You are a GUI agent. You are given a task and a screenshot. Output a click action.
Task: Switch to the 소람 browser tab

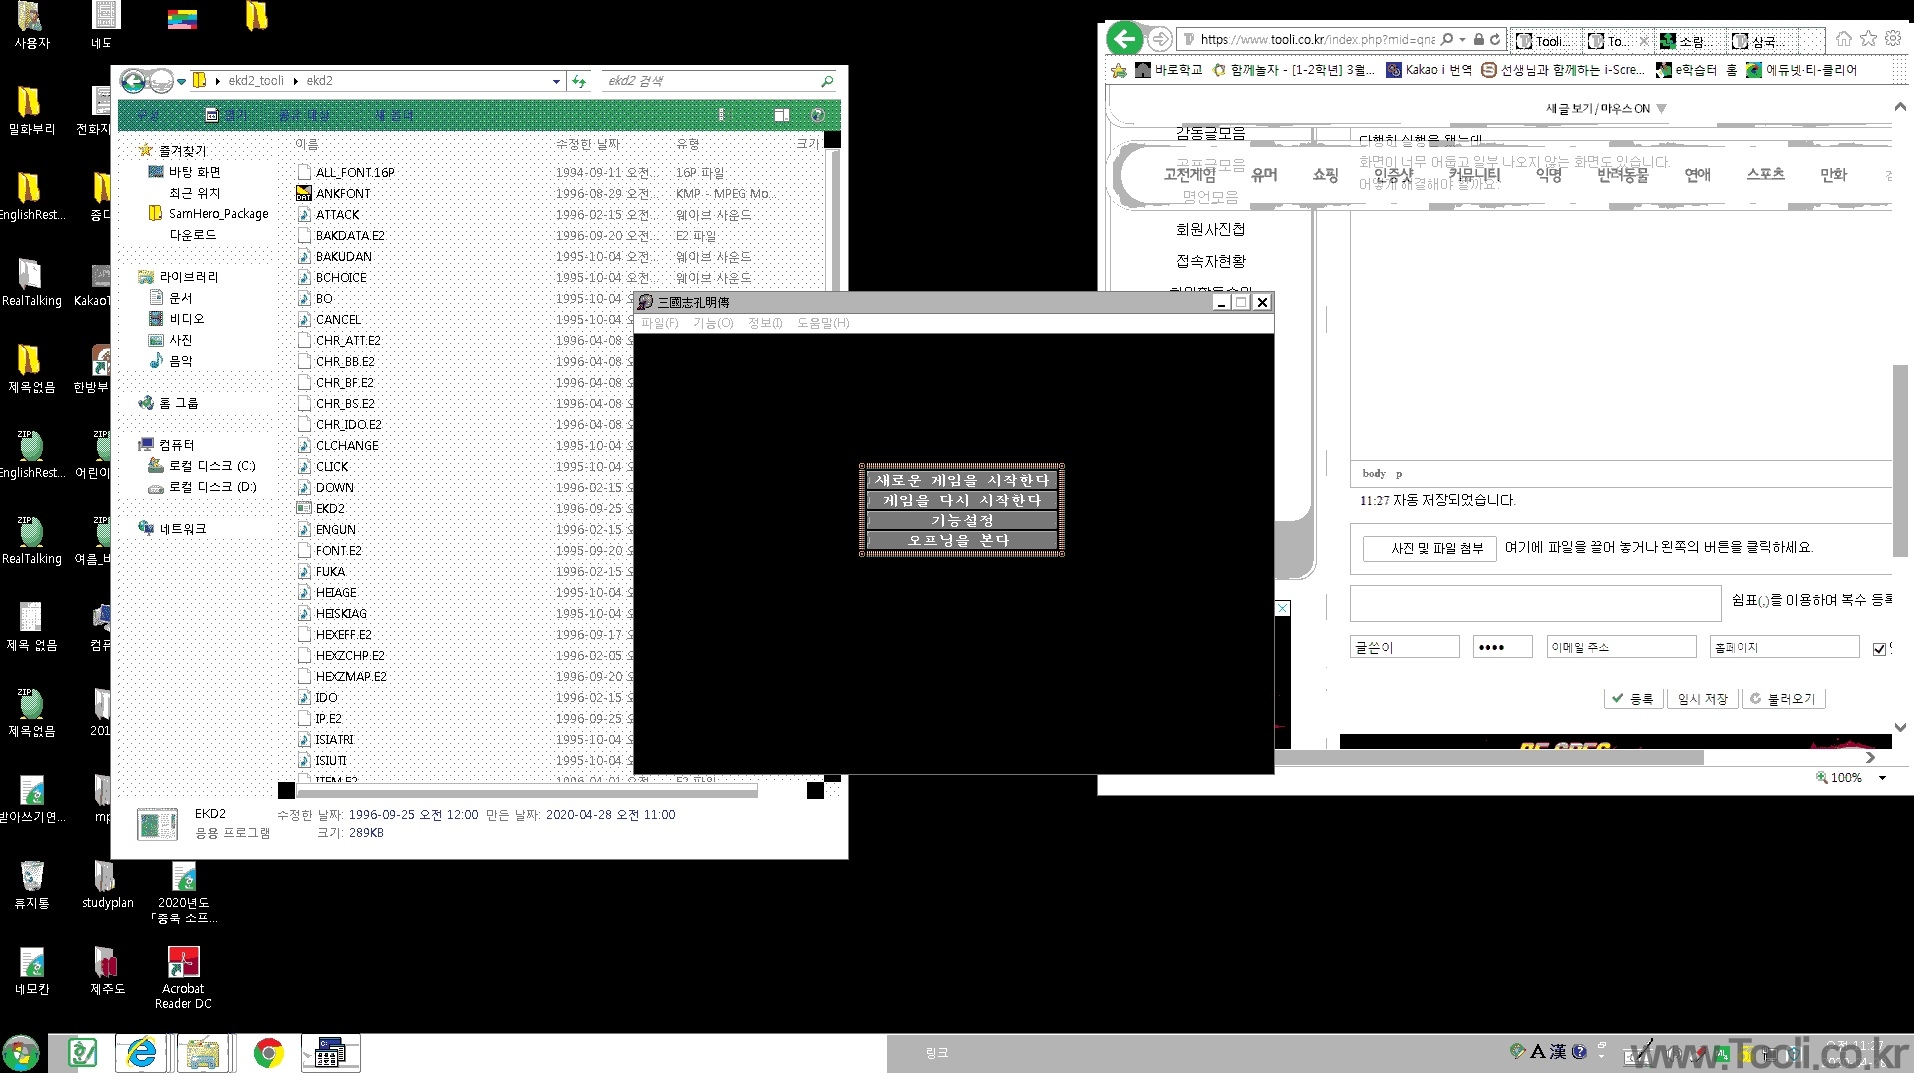1690,40
